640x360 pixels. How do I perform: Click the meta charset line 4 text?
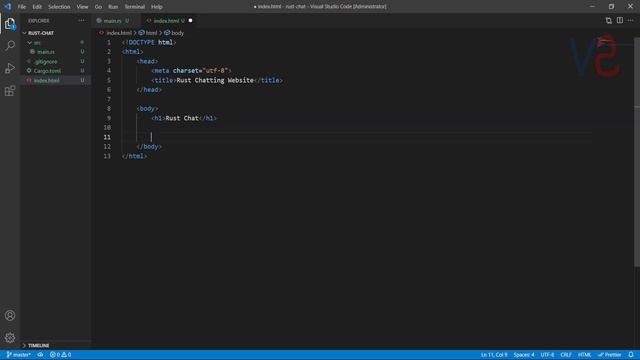point(191,71)
